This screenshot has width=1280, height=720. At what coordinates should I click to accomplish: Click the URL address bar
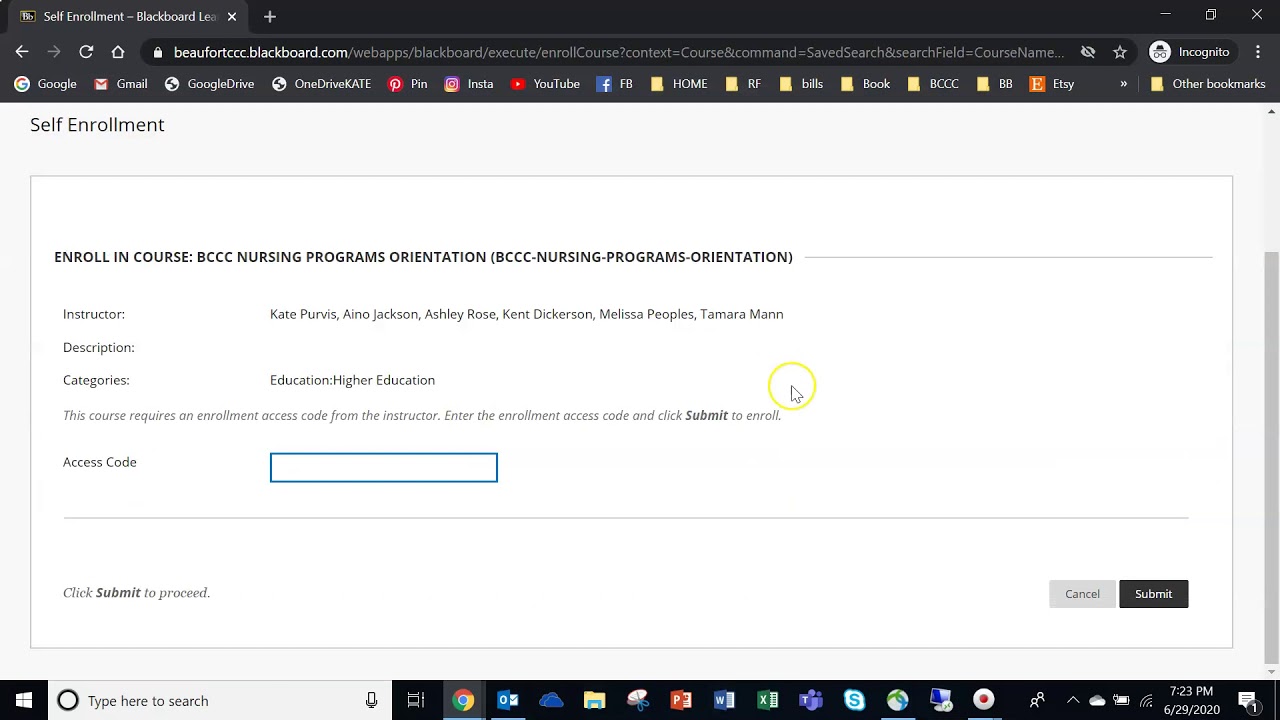(618, 52)
